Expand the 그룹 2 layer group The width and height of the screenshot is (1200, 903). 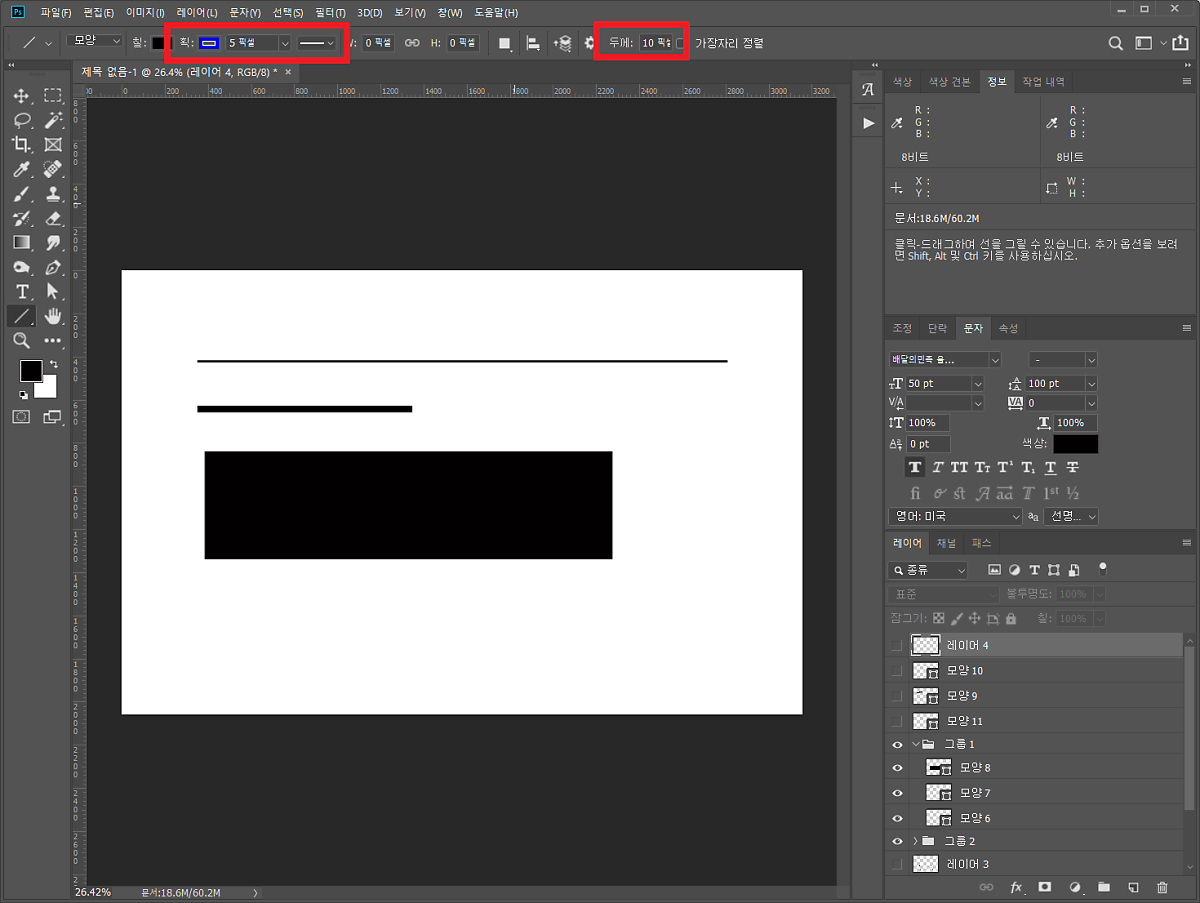coord(915,841)
